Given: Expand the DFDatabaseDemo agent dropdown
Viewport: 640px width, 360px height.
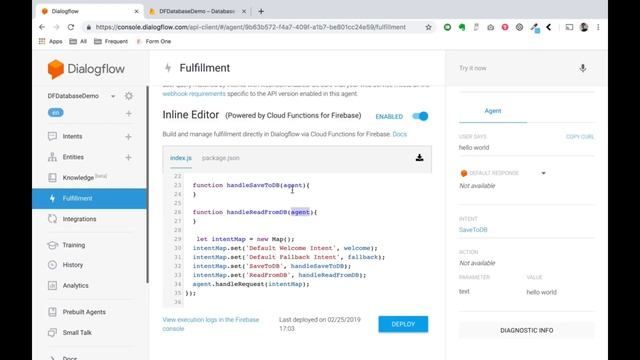Looking at the screenshot, I should [x=113, y=96].
